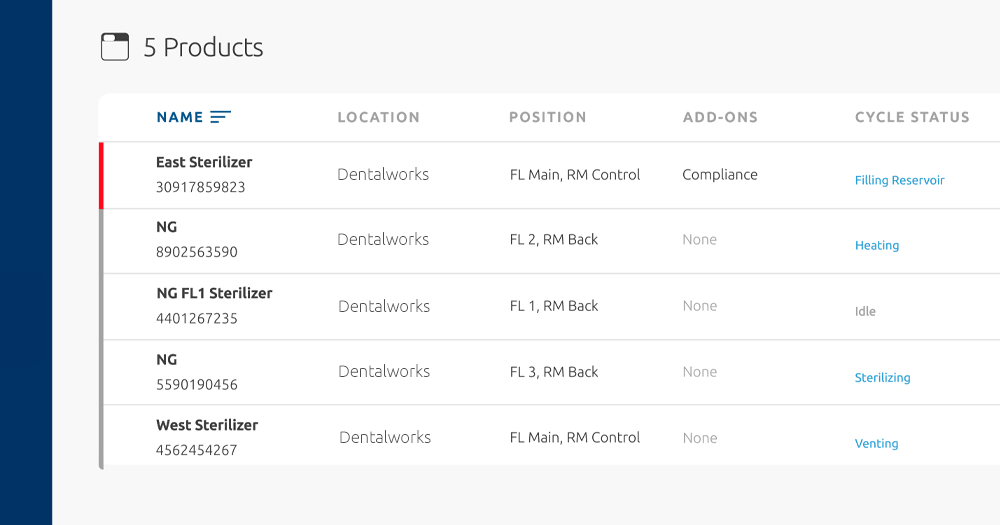Screen dimensions: 1000x525
Task: Toggle the sort icon beside NAME
Action: [x=221, y=117]
